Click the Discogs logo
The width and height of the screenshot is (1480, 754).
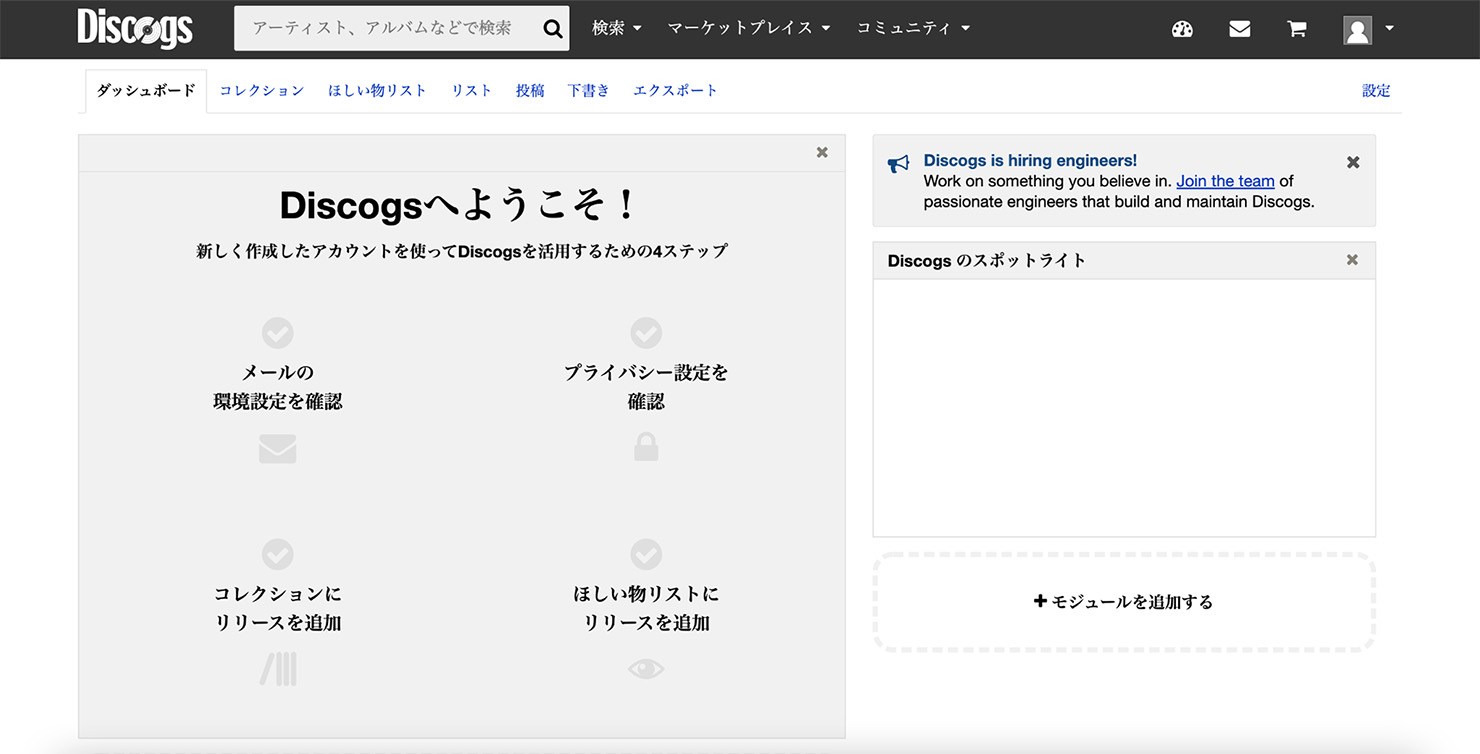coord(135,28)
